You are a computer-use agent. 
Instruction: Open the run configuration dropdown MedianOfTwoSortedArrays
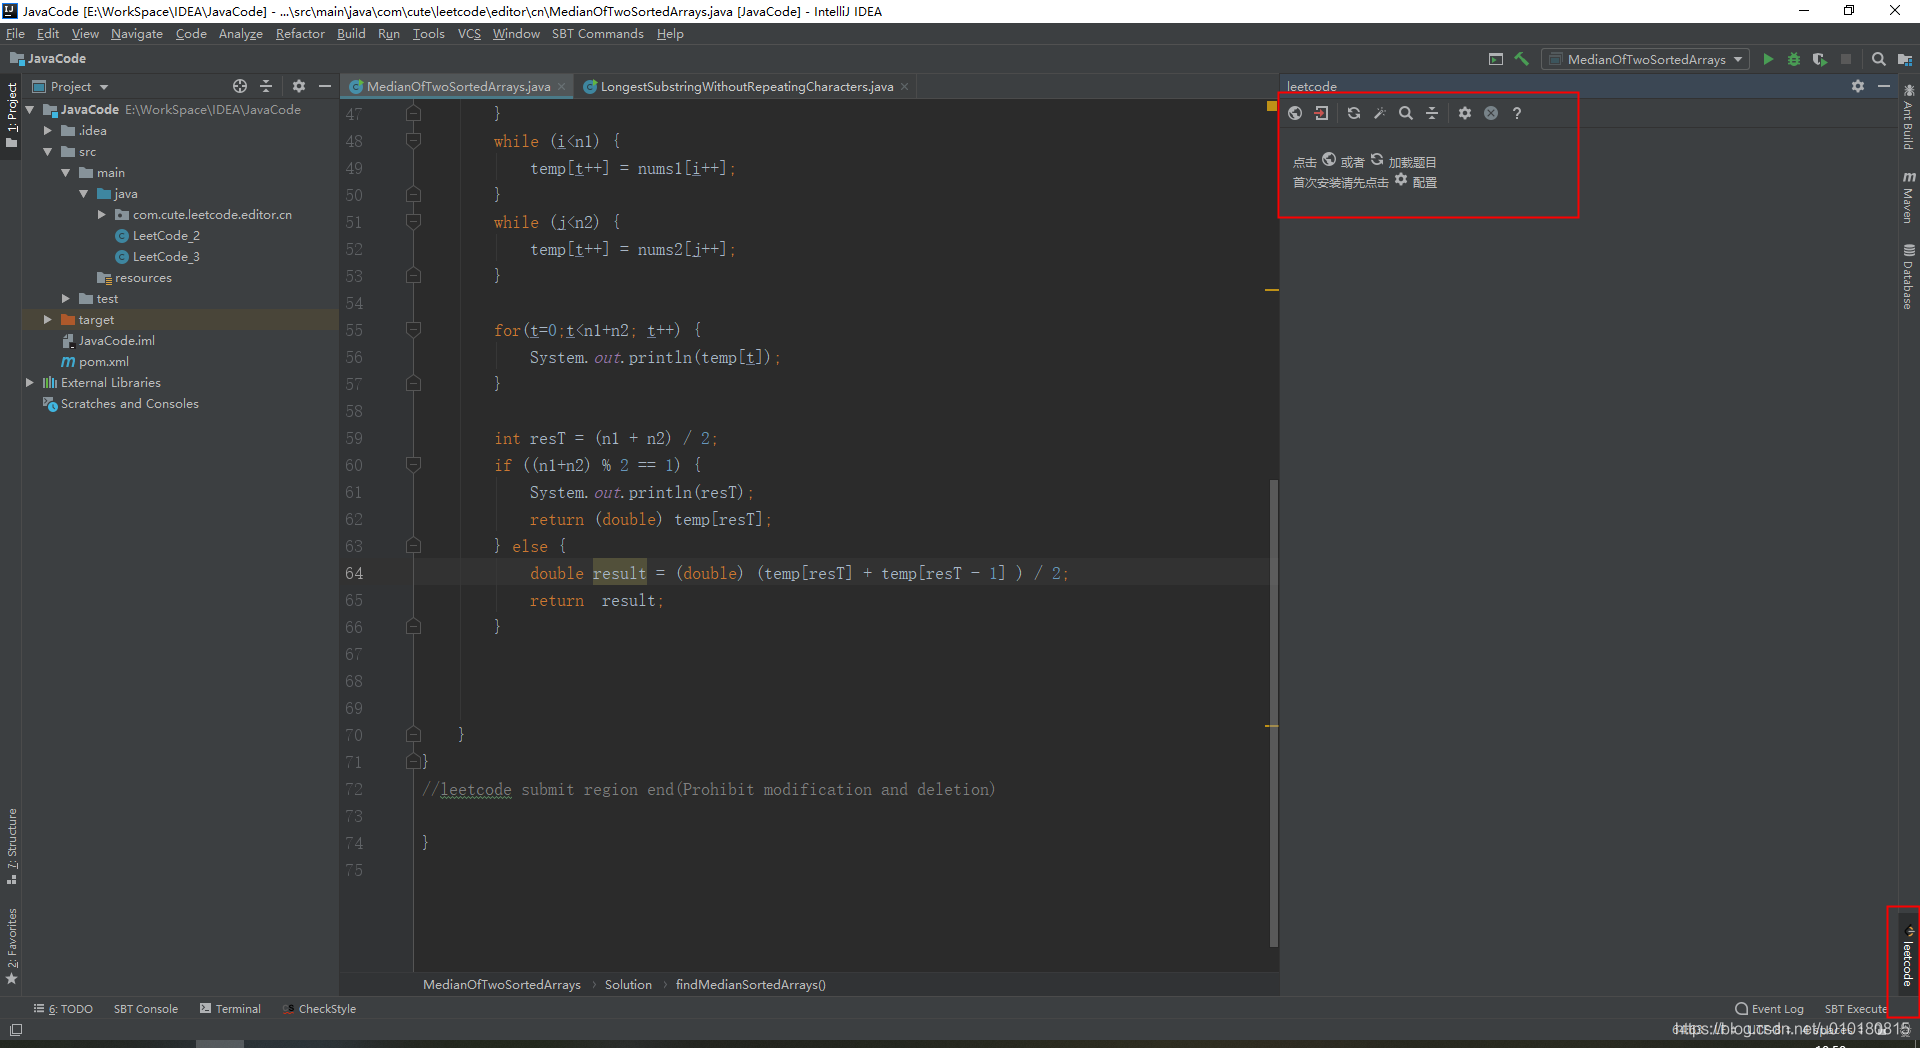click(1643, 59)
